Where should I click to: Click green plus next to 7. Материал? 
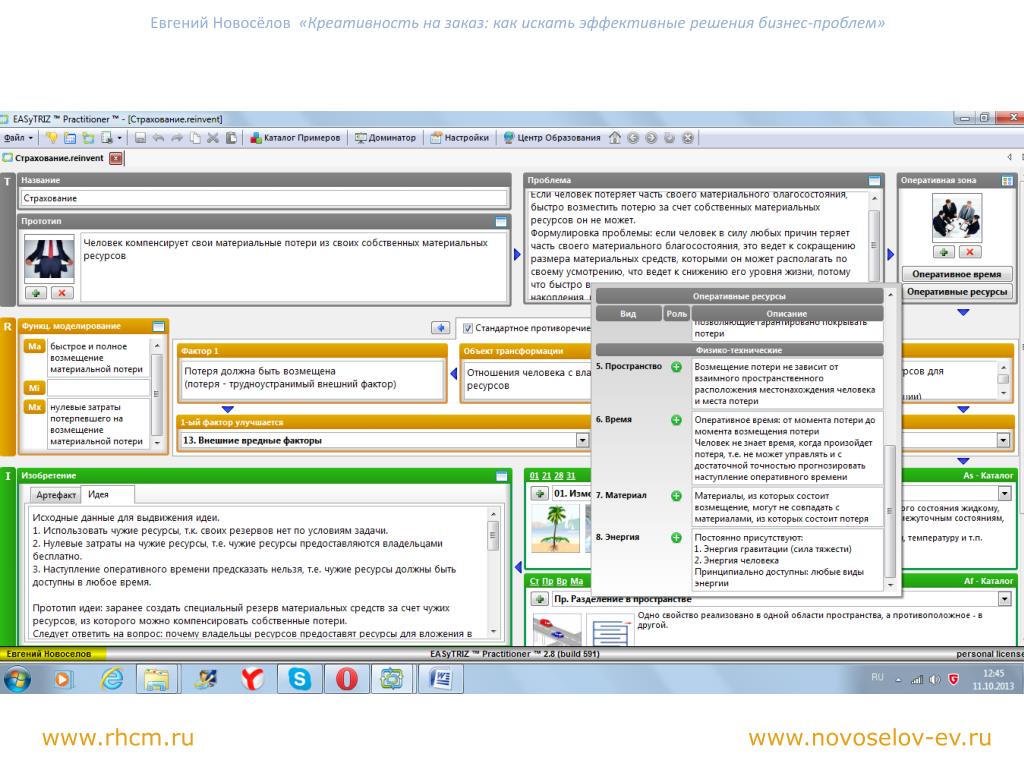(x=677, y=496)
